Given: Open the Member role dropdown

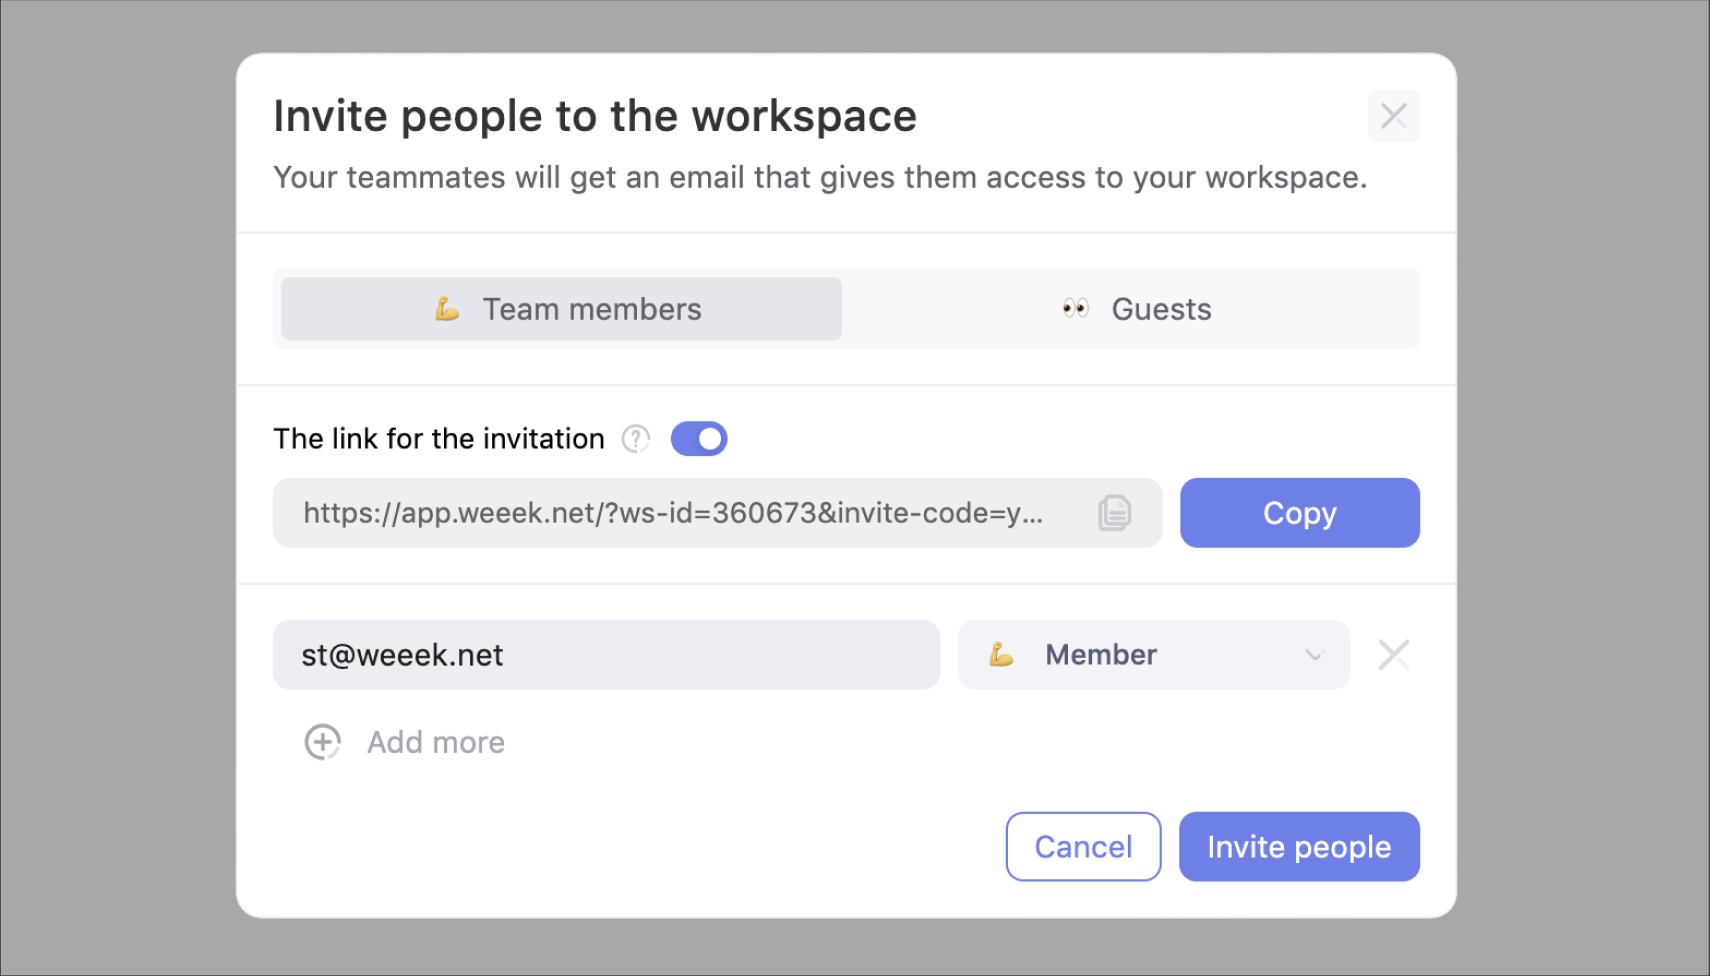Looking at the screenshot, I should coord(1154,655).
